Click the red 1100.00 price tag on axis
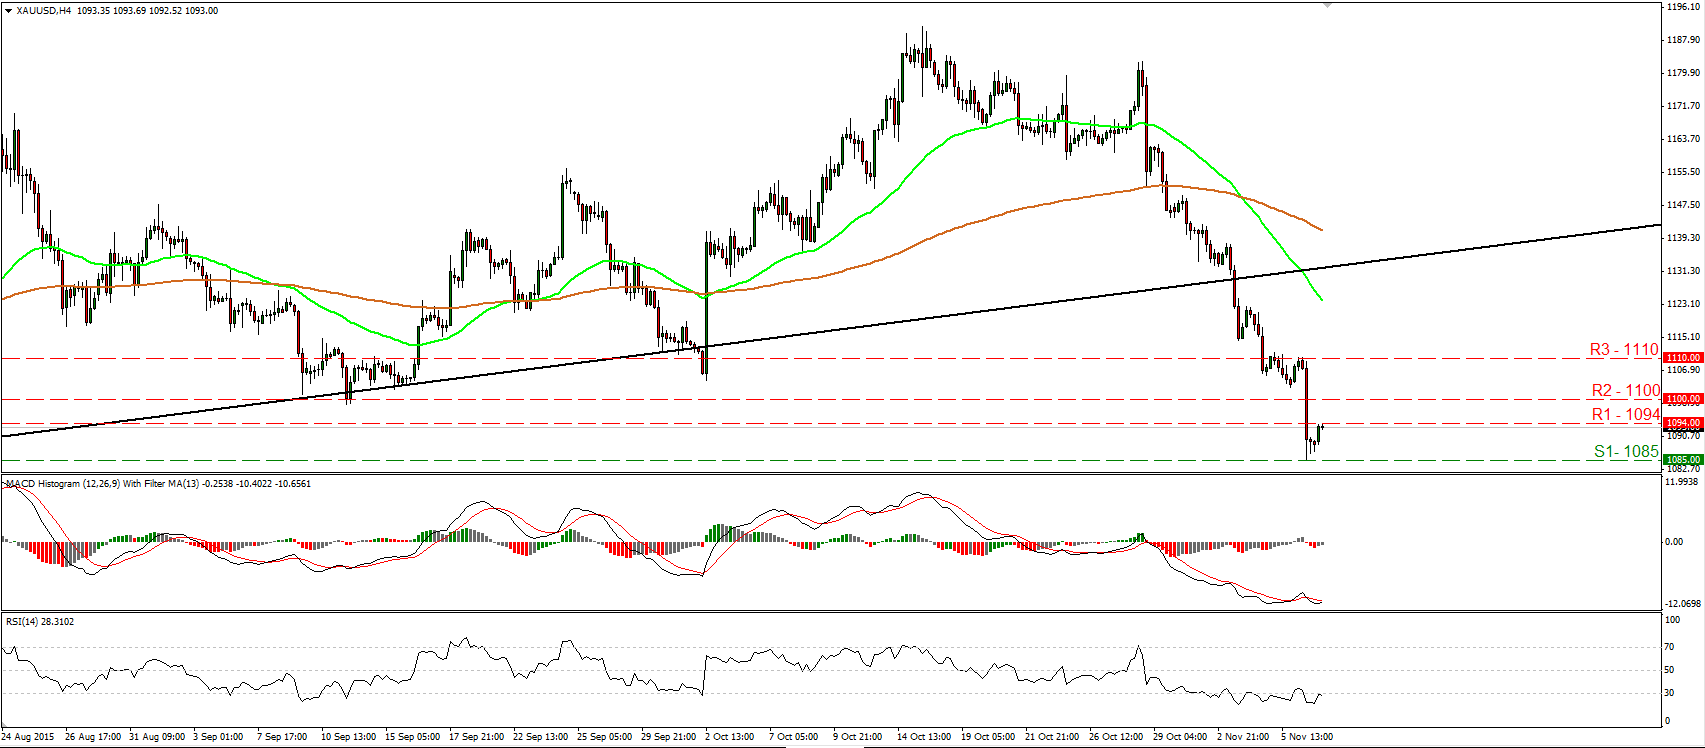 coord(1683,399)
